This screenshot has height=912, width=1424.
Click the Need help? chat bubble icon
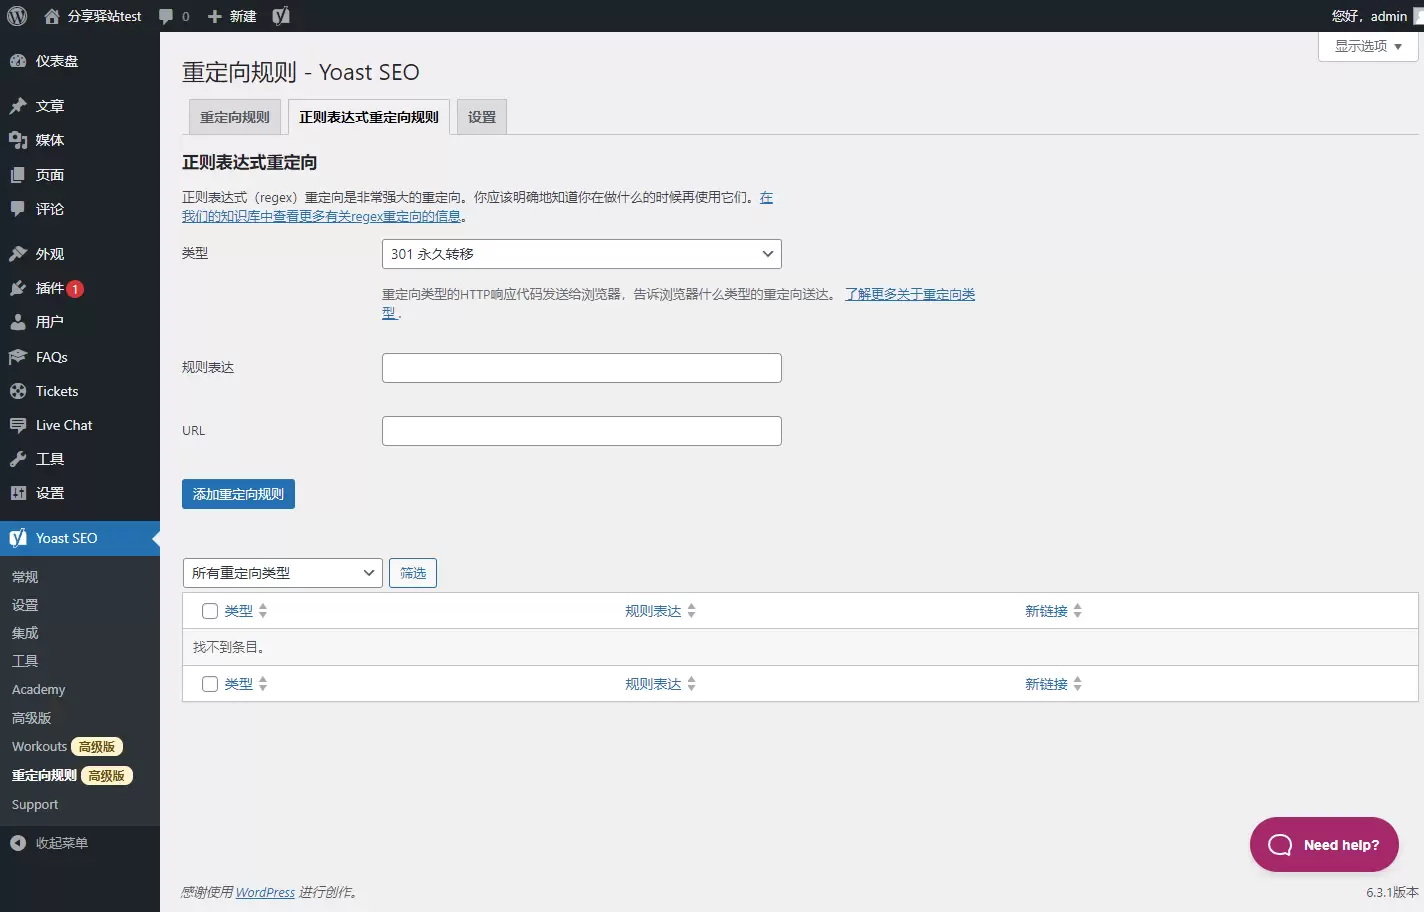1280,845
